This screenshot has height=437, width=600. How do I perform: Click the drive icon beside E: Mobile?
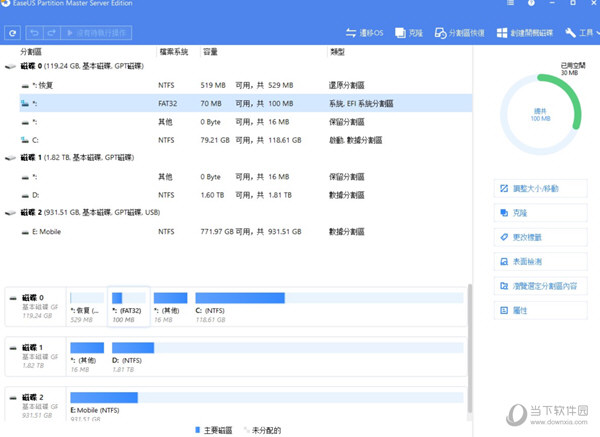(x=25, y=232)
